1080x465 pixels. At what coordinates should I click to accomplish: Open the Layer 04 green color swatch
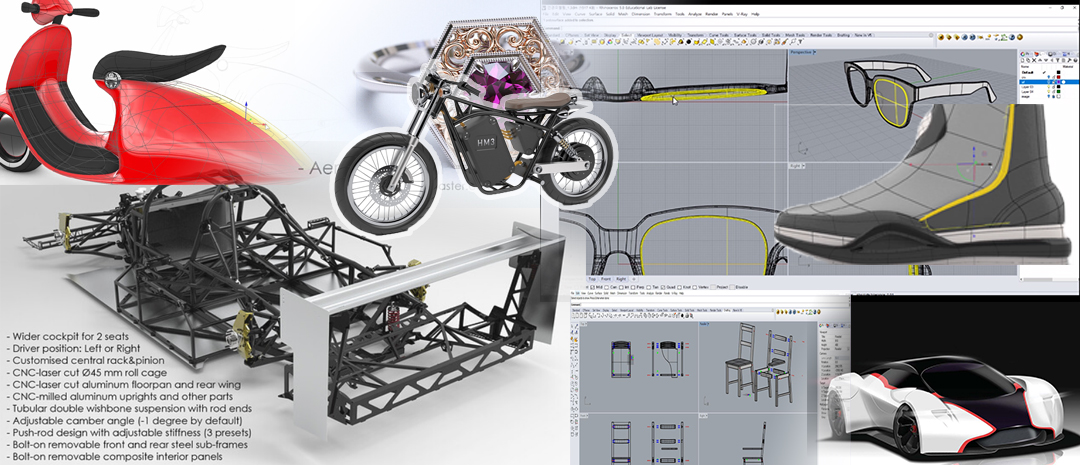[x=1059, y=92]
